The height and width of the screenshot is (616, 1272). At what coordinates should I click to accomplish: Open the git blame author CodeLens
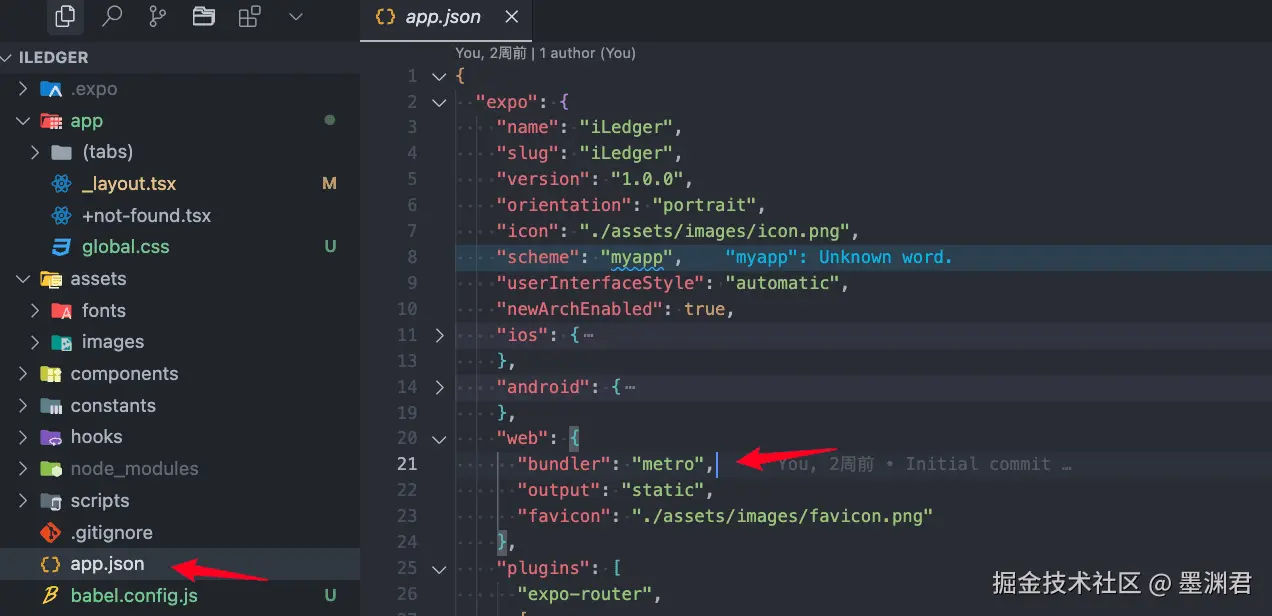pyautogui.click(x=545, y=53)
